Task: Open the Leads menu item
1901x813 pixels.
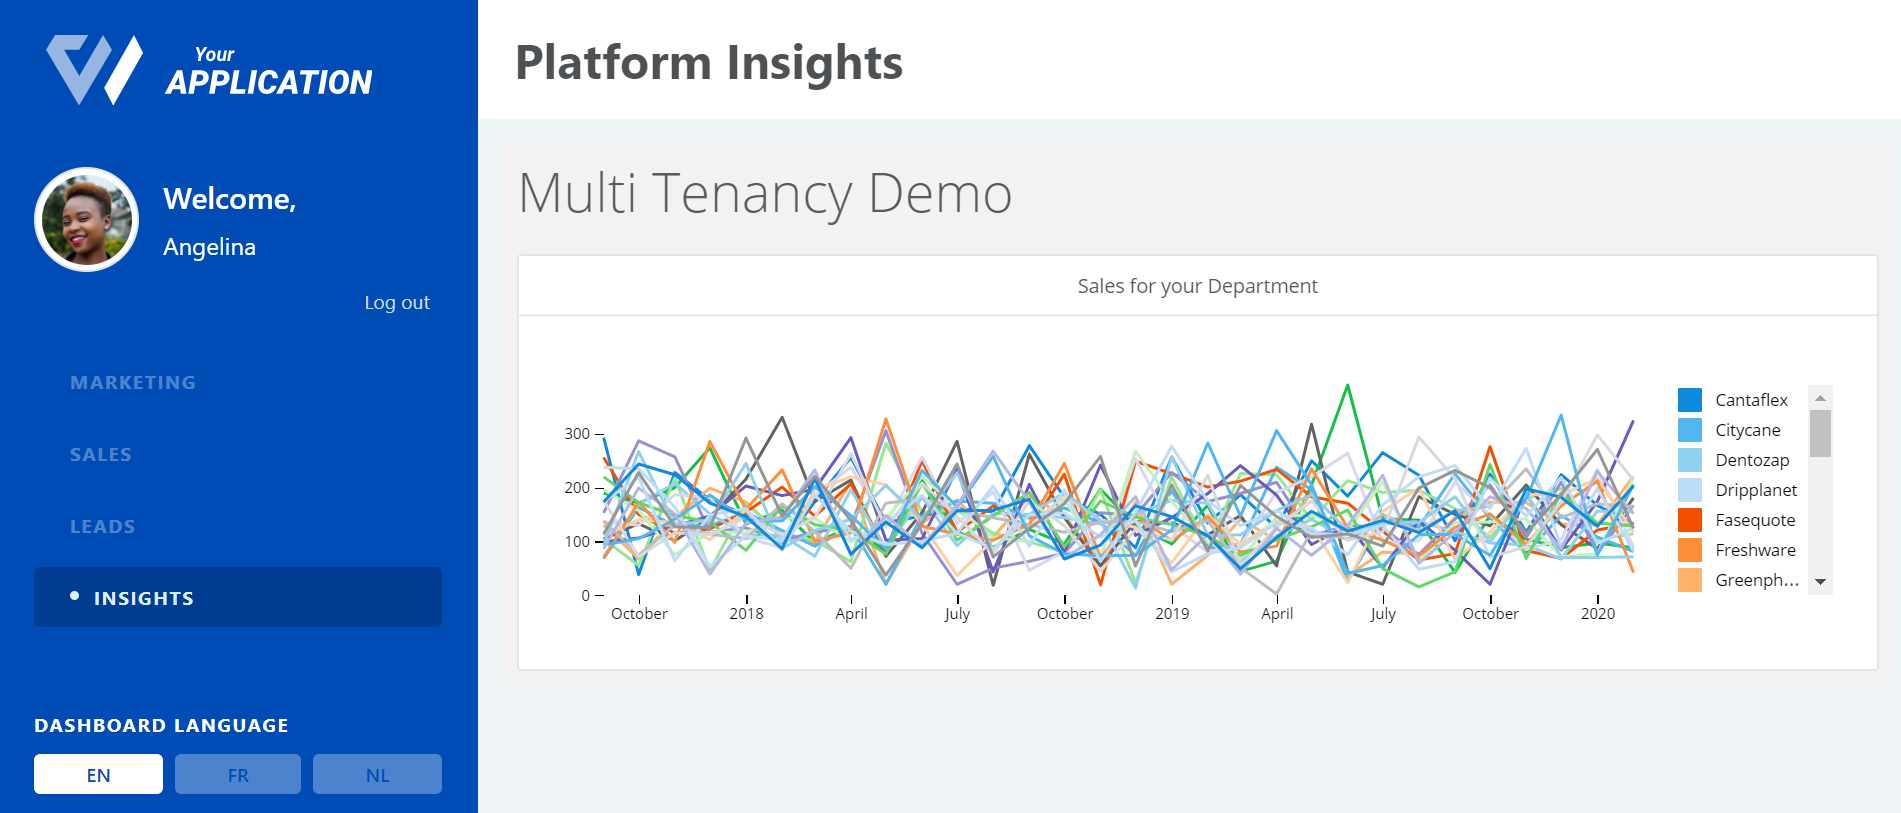Action: tap(103, 526)
